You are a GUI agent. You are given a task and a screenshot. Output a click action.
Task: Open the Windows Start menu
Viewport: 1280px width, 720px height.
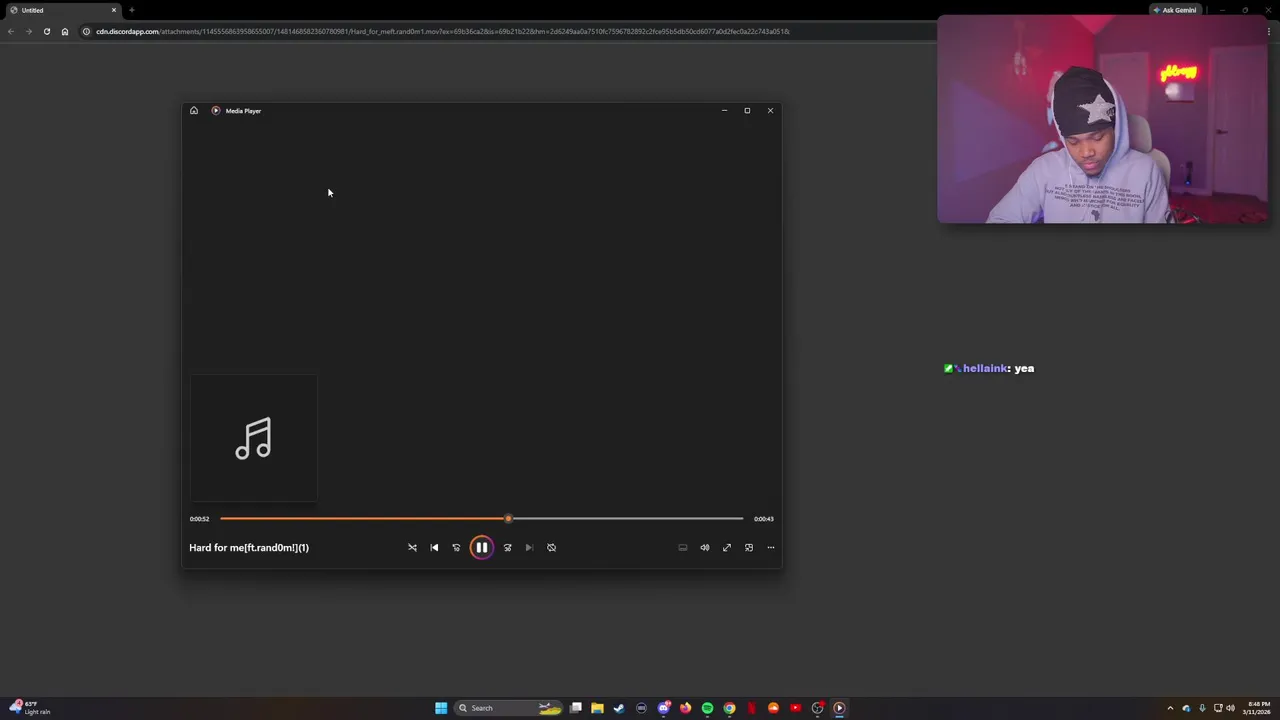tap(441, 708)
